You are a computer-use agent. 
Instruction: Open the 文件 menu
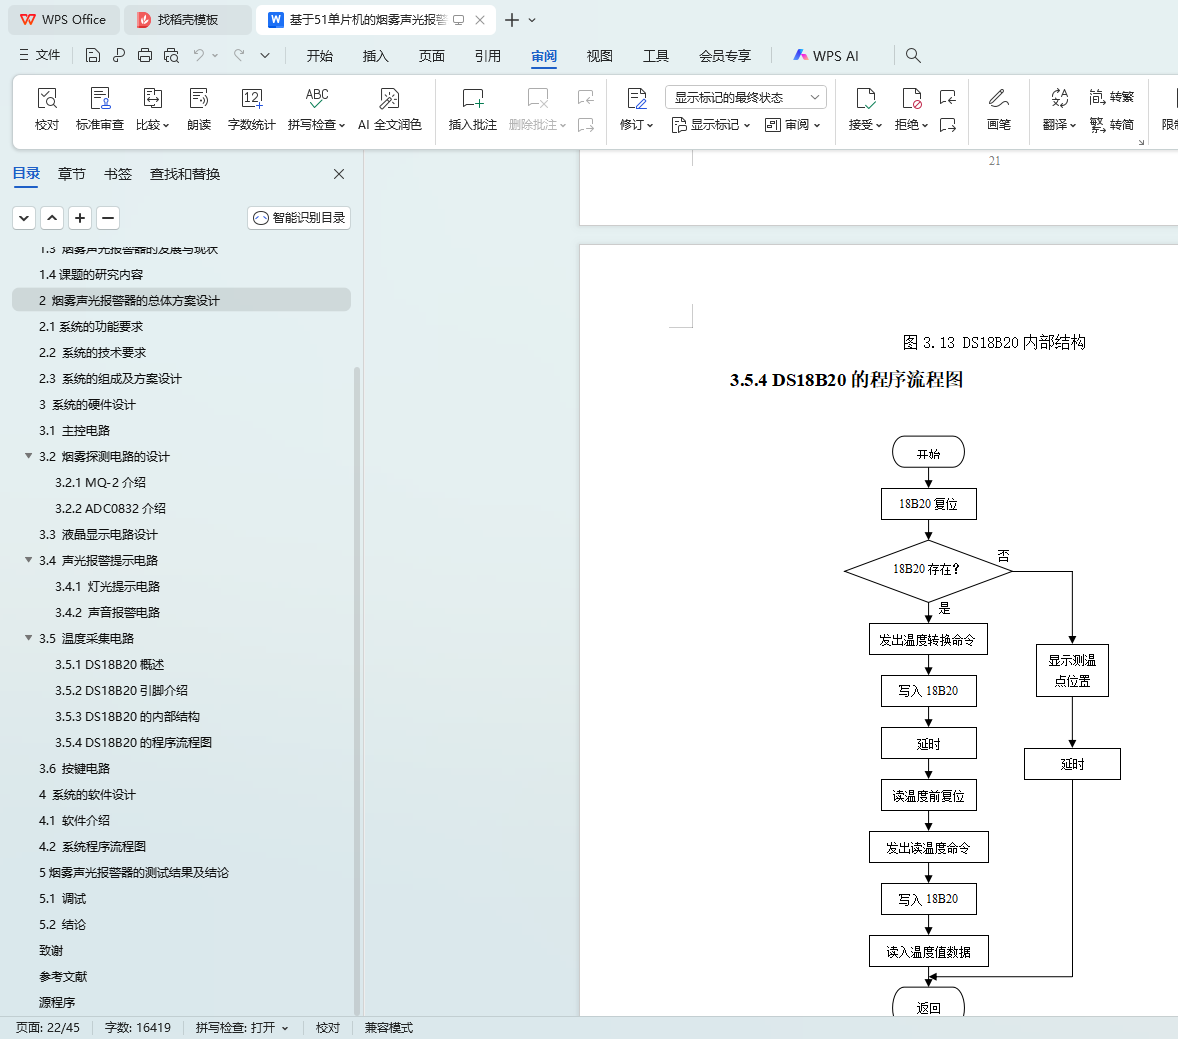tap(39, 55)
